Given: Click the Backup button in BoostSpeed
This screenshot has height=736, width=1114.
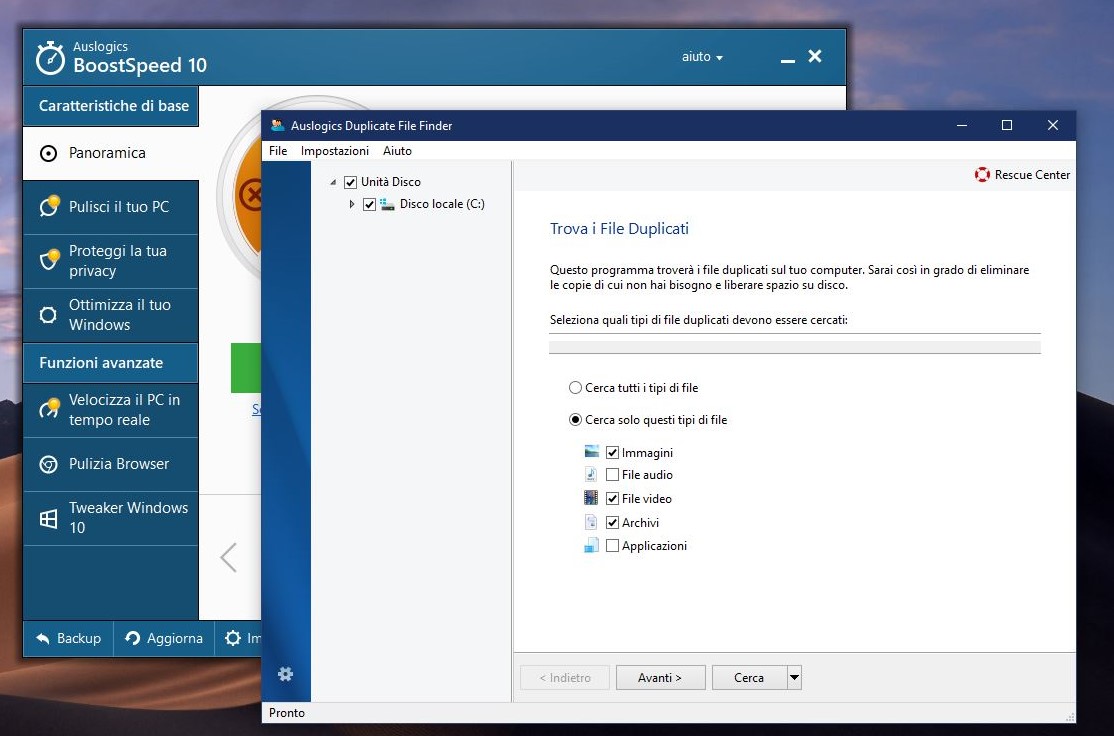Looking at the screenshot, I should pos(68,639).
